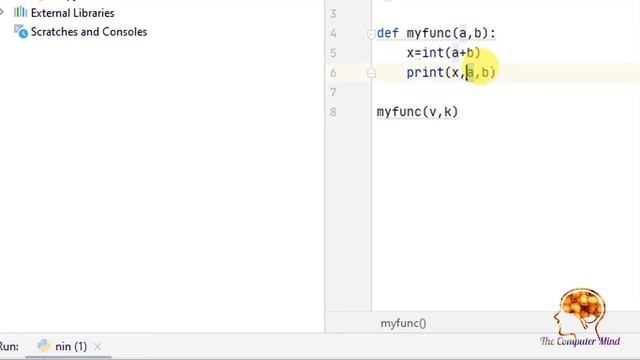
Task: Click fold end marker on line 6
Action: coord(371,73)
